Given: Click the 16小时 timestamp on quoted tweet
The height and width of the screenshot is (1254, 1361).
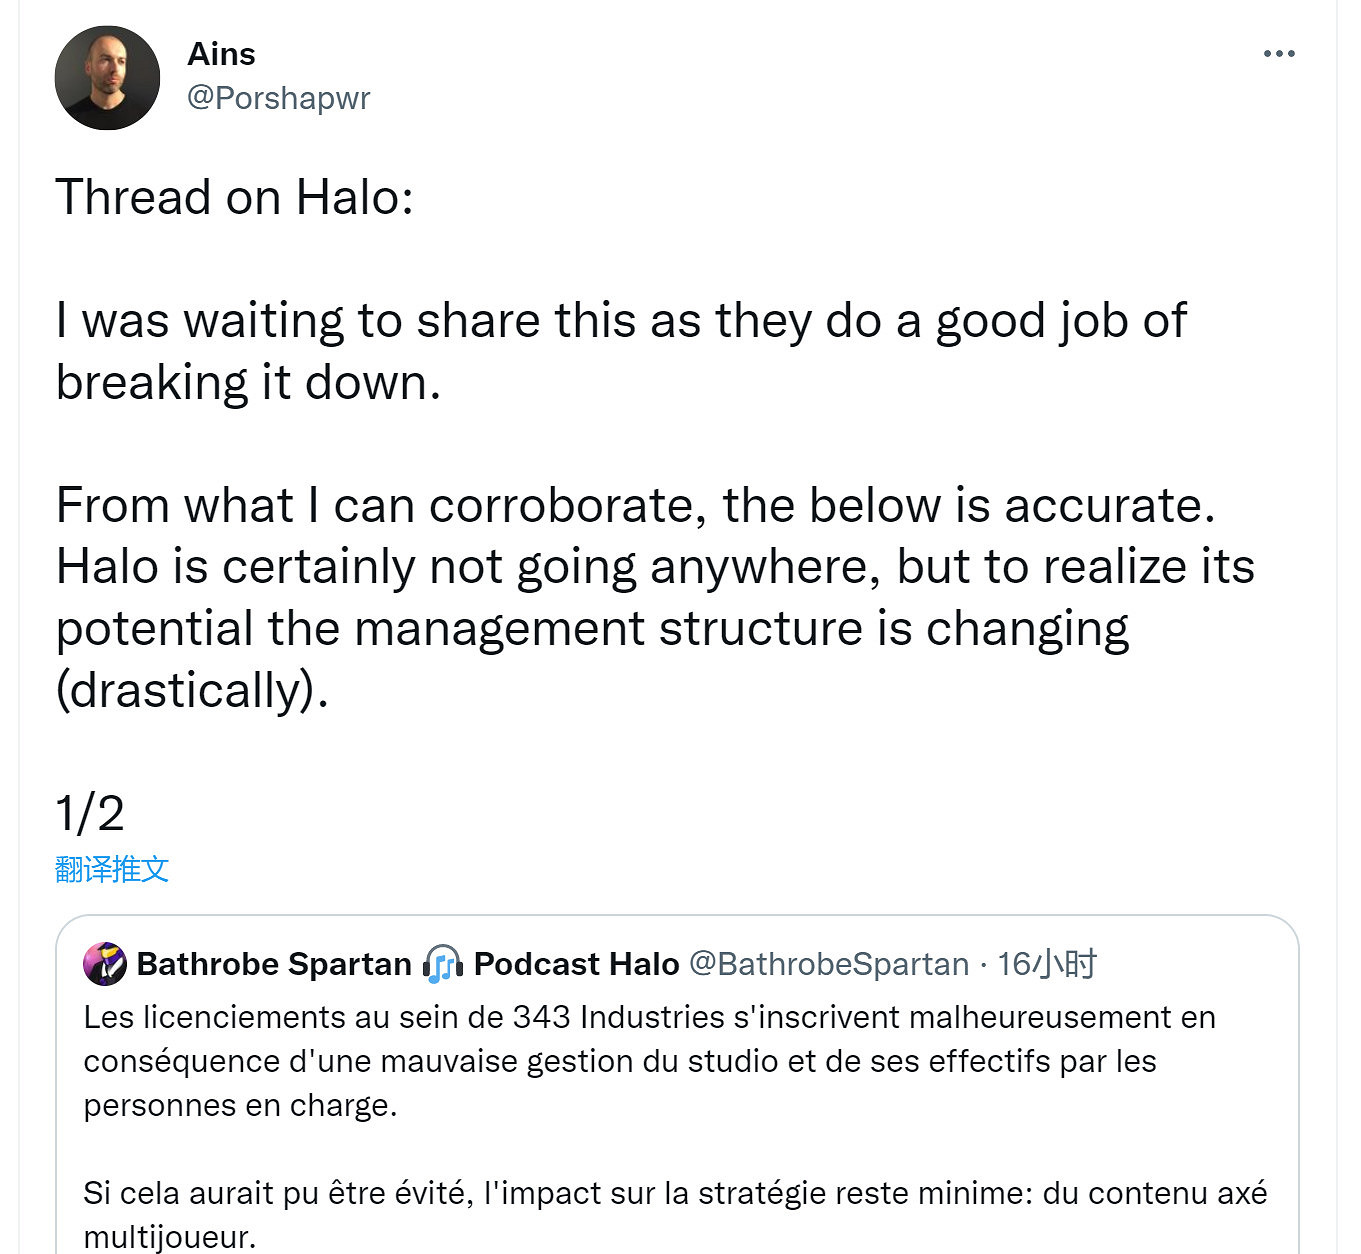Looking at the screenshot, I should click(x=1046, y=964).
